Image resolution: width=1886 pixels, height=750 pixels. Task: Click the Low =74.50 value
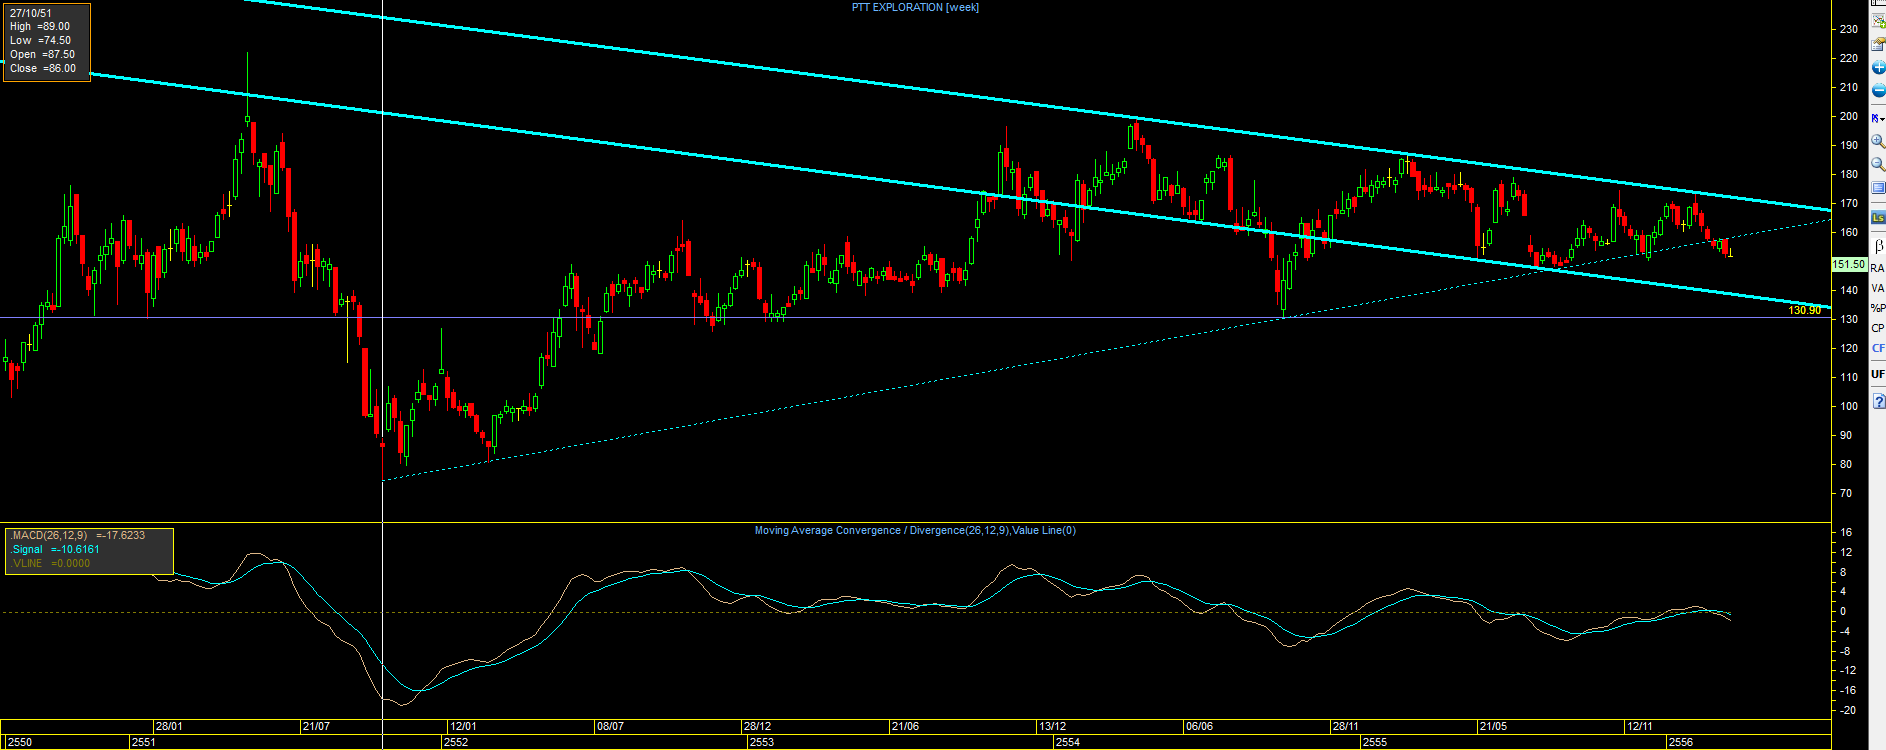(40, 41)
